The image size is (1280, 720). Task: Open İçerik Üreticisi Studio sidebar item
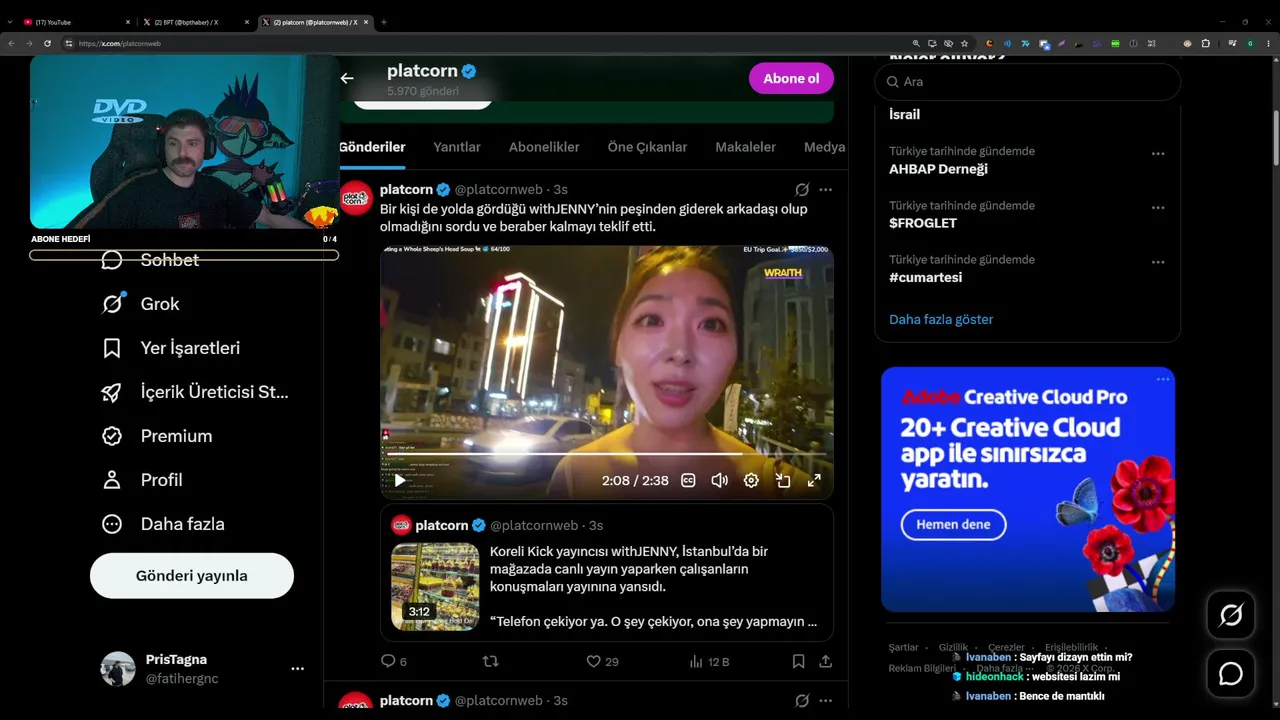click(x=195, y=392)
